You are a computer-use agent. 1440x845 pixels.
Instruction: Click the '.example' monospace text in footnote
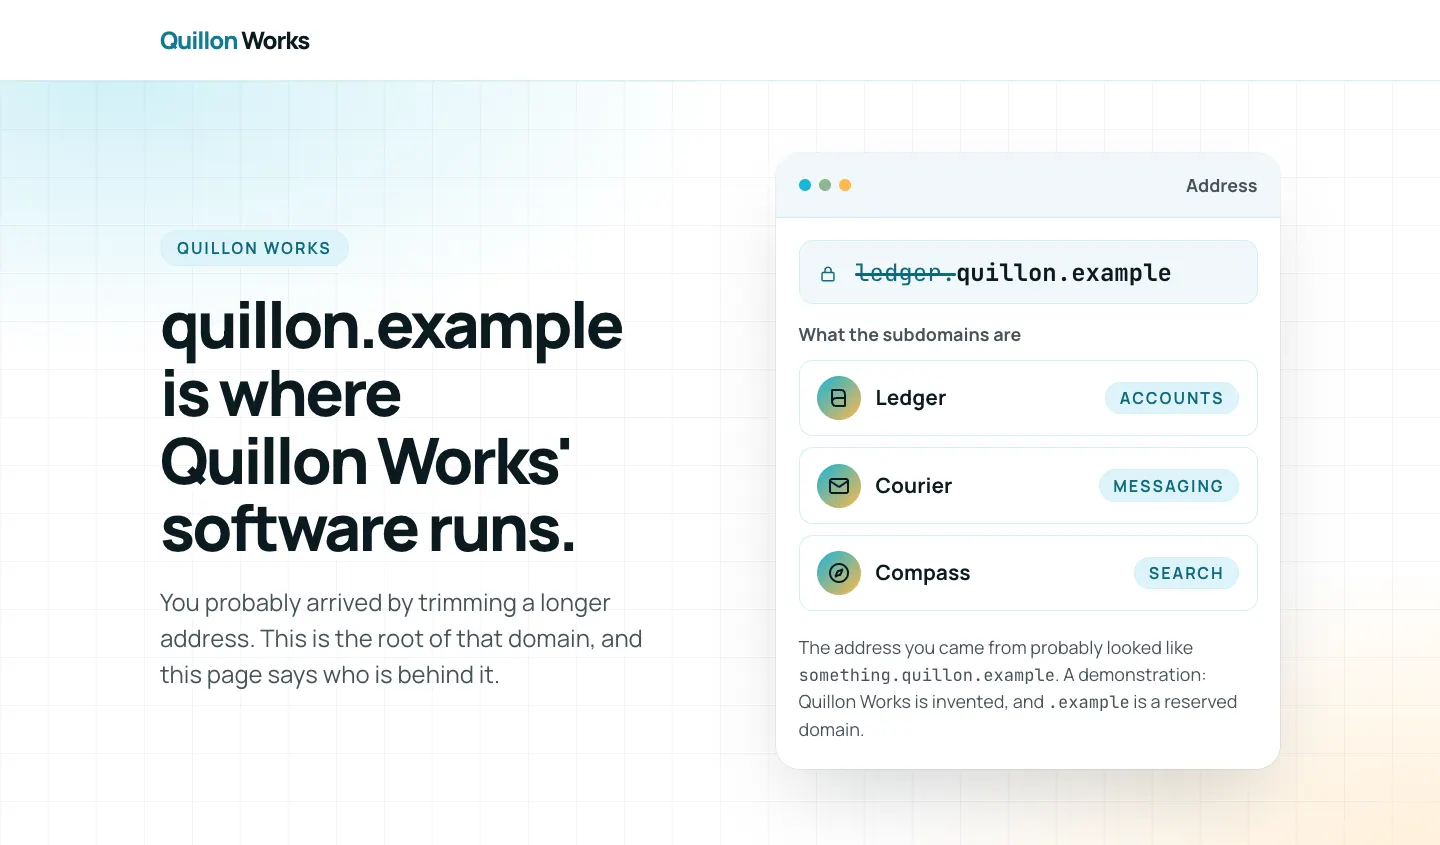tap(1089, 702)
